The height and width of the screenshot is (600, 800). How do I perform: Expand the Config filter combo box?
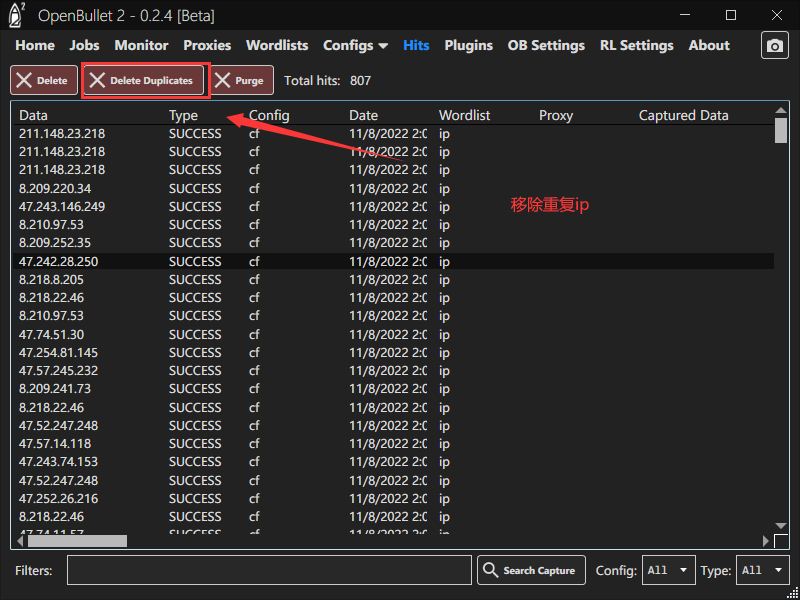[x=669, y=570]
